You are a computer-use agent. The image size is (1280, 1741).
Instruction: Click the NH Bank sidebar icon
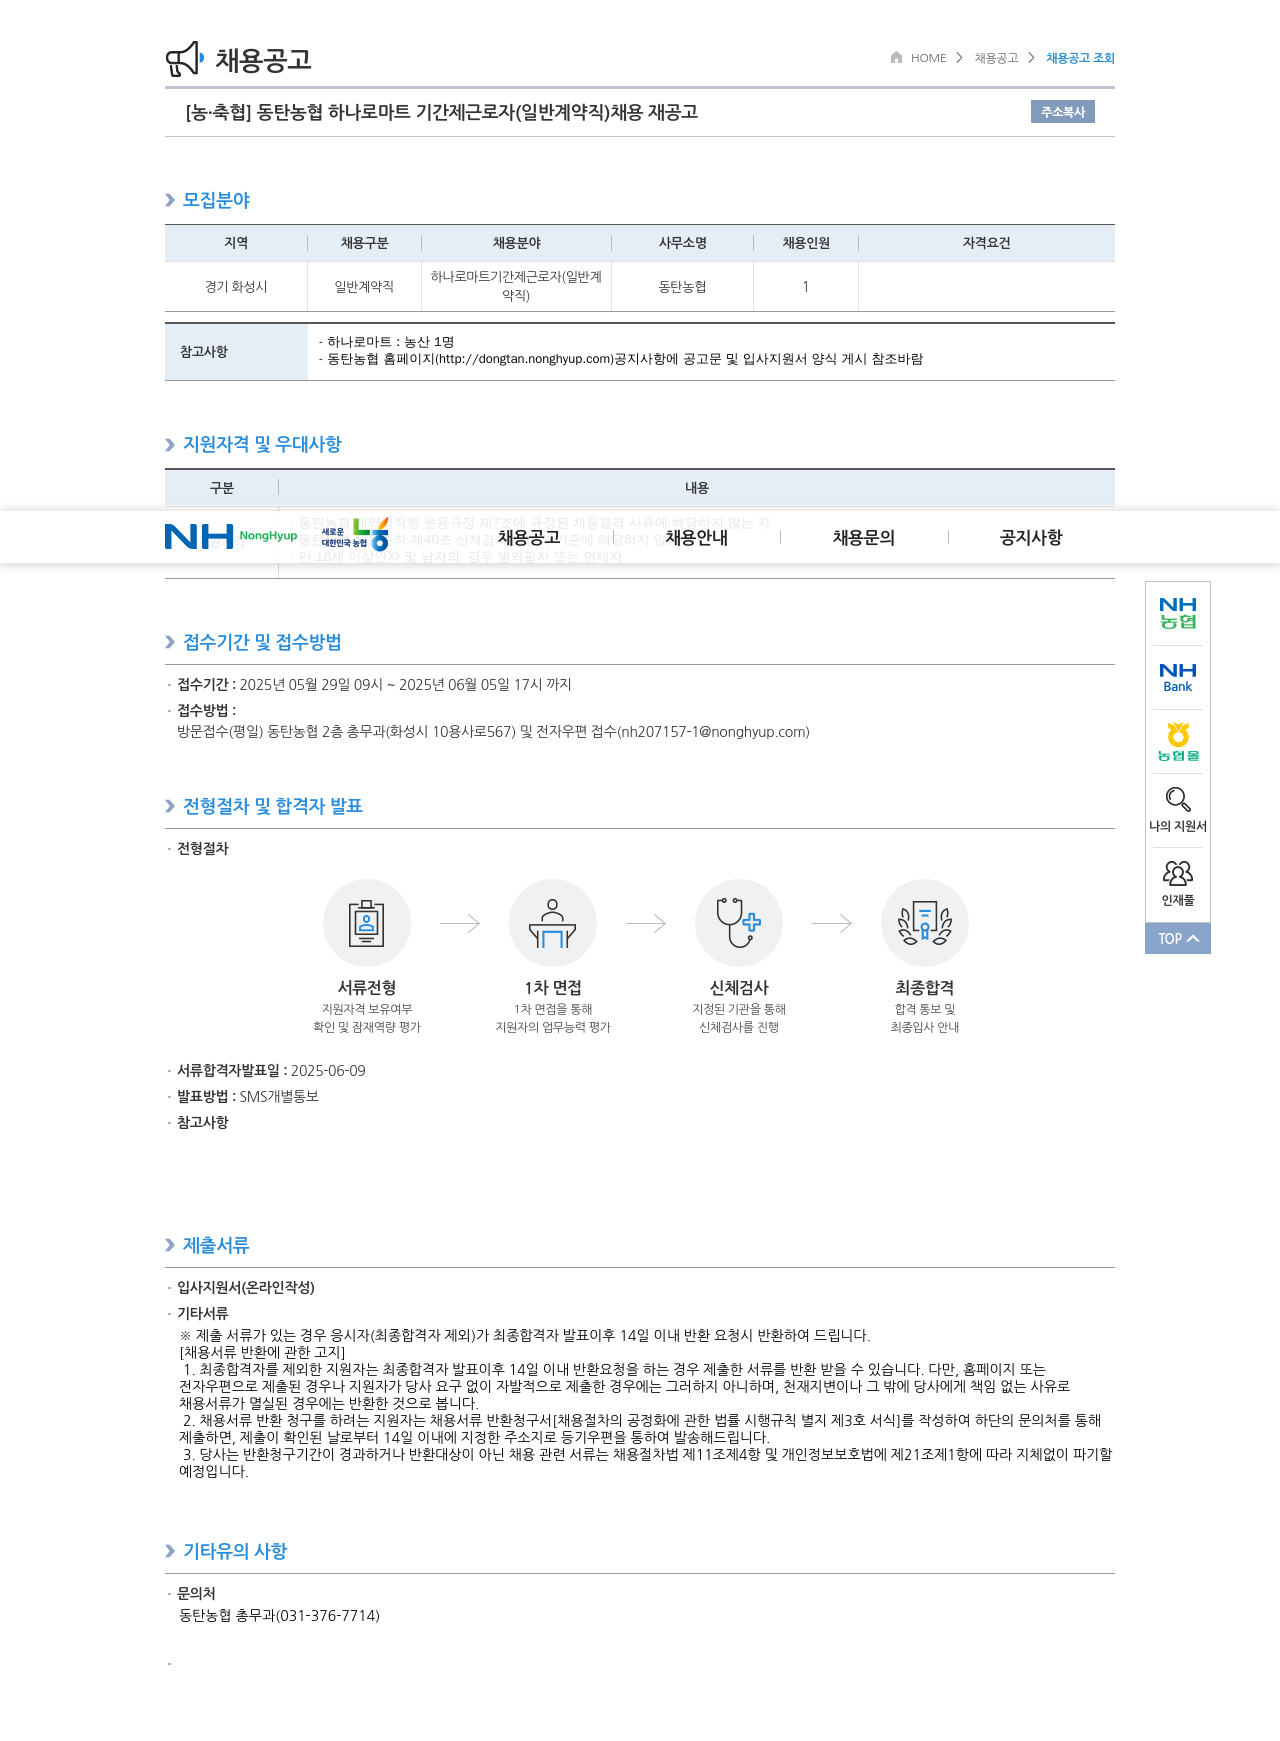point(1178,677)
